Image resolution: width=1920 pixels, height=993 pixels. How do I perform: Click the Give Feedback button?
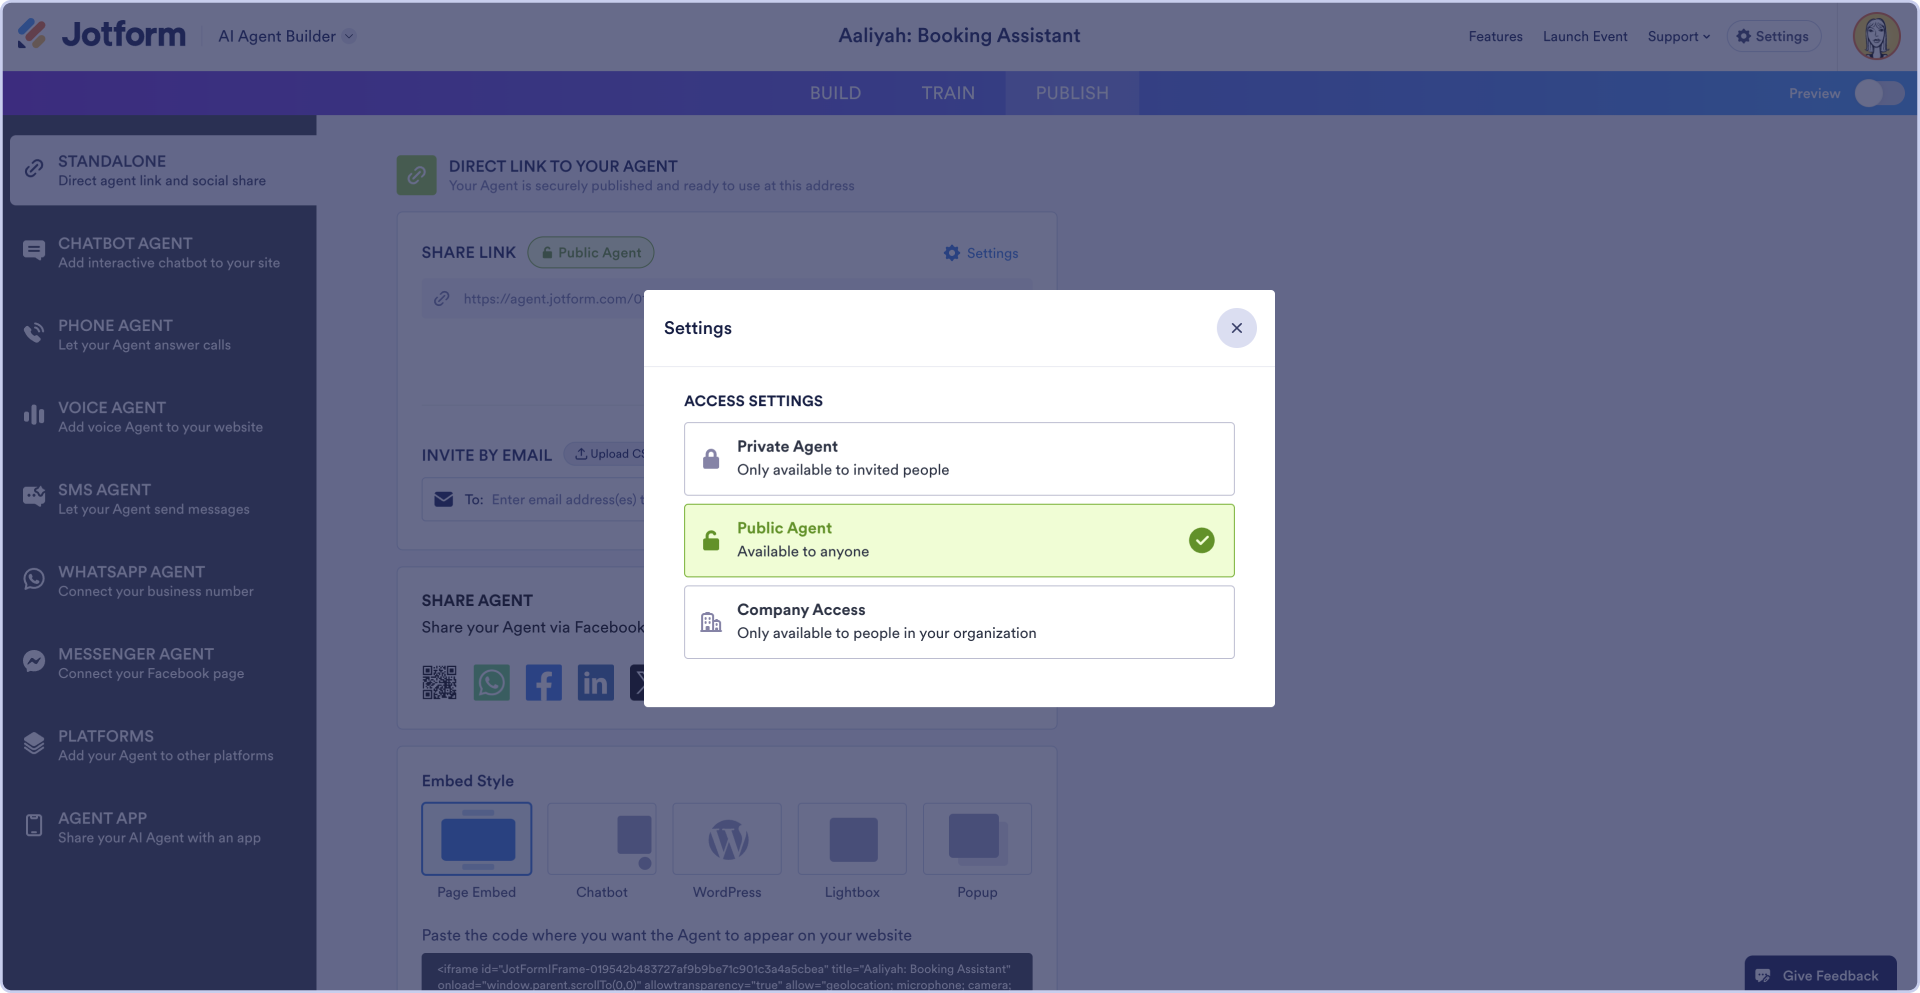tap(1820, 975)
